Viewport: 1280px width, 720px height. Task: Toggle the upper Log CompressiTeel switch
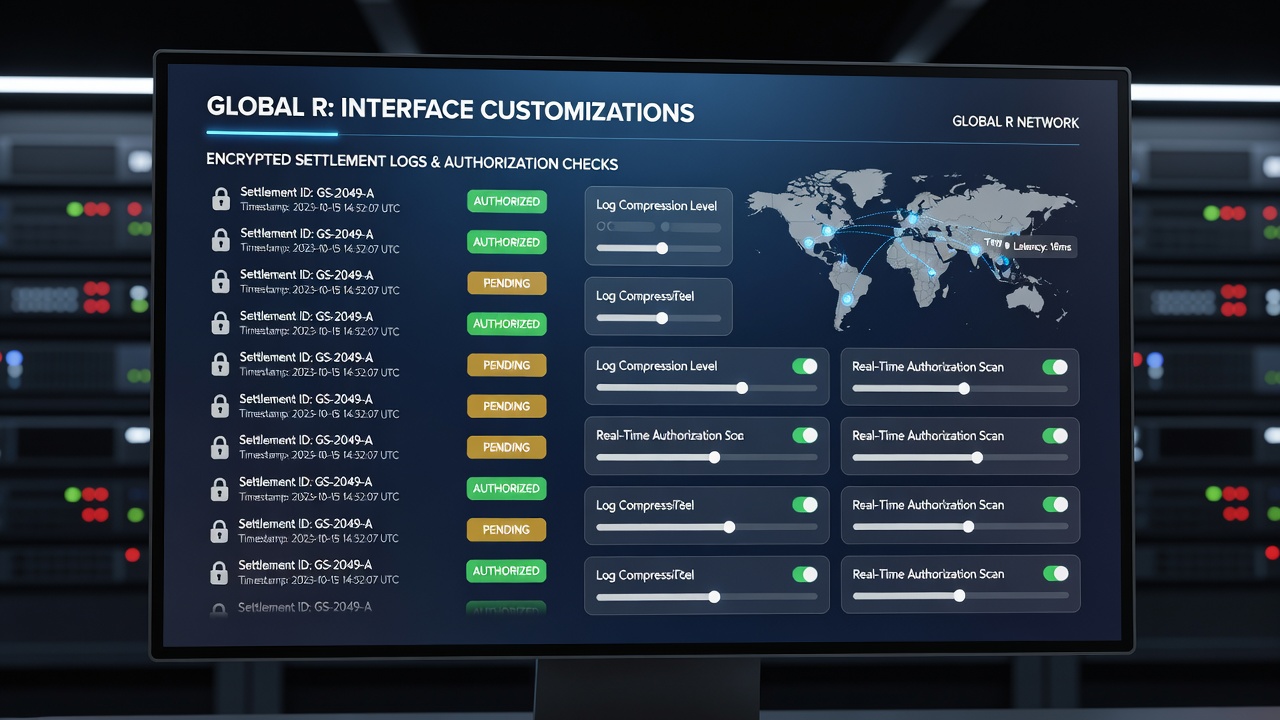coord(805,505)
